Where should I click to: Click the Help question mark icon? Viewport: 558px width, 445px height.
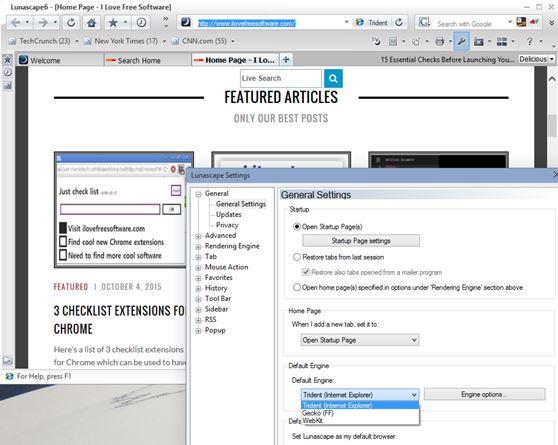[x=530, y=42]
